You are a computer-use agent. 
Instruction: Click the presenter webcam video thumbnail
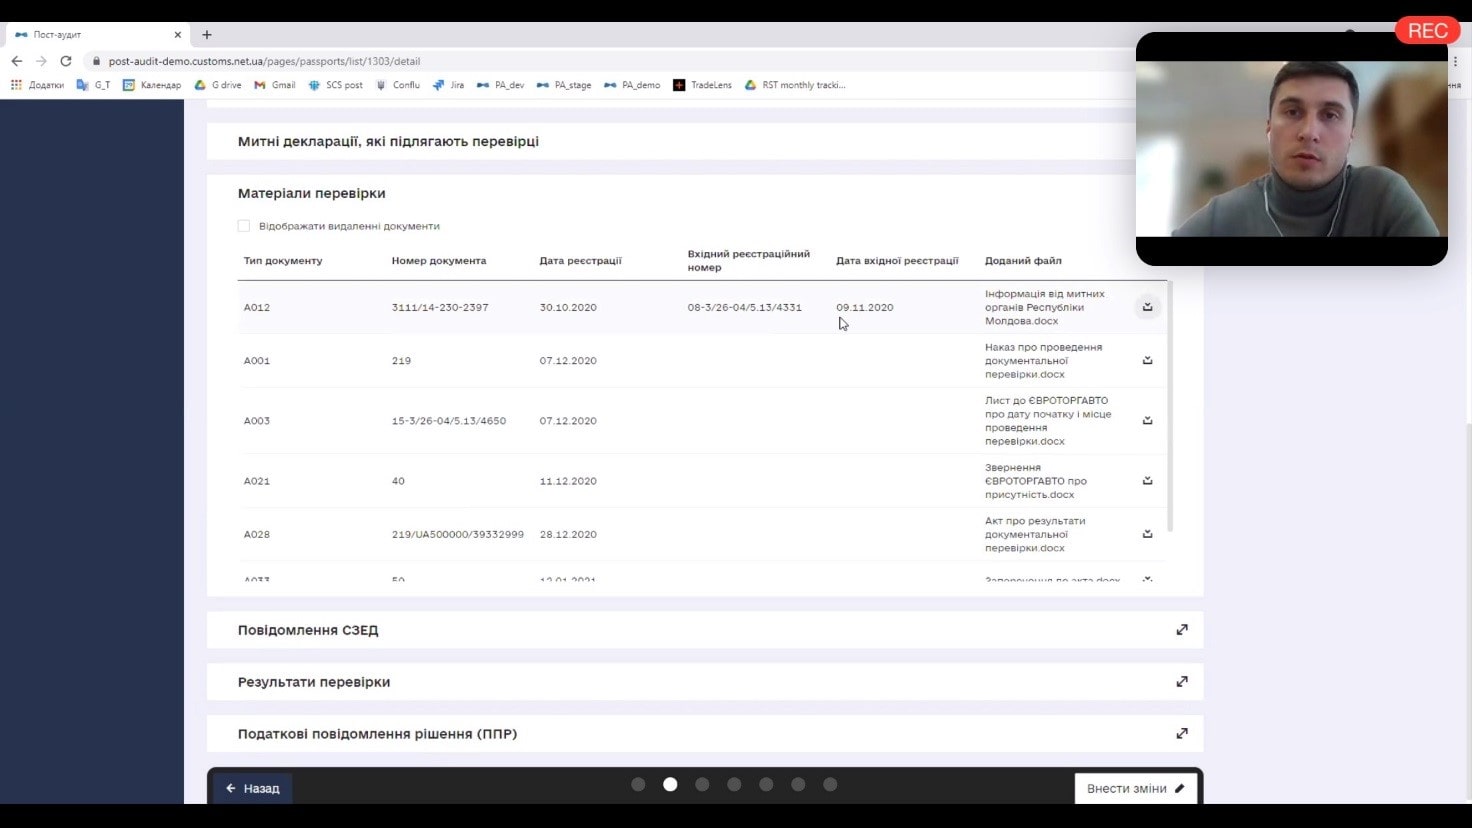pos(1291,149)
